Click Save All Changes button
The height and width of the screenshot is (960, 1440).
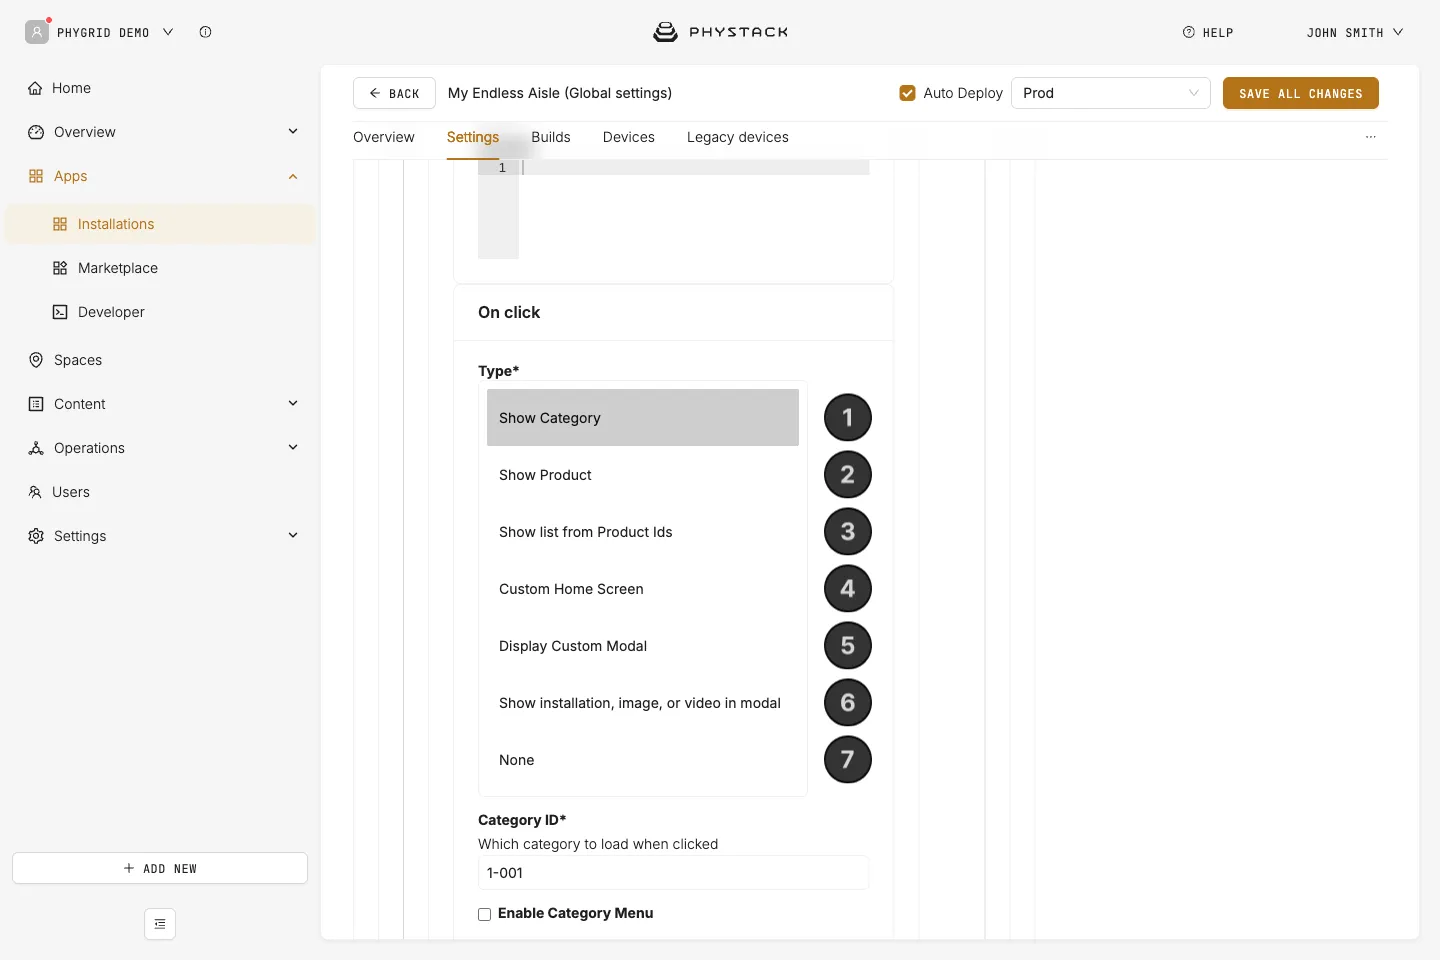tap(1301, 93)
